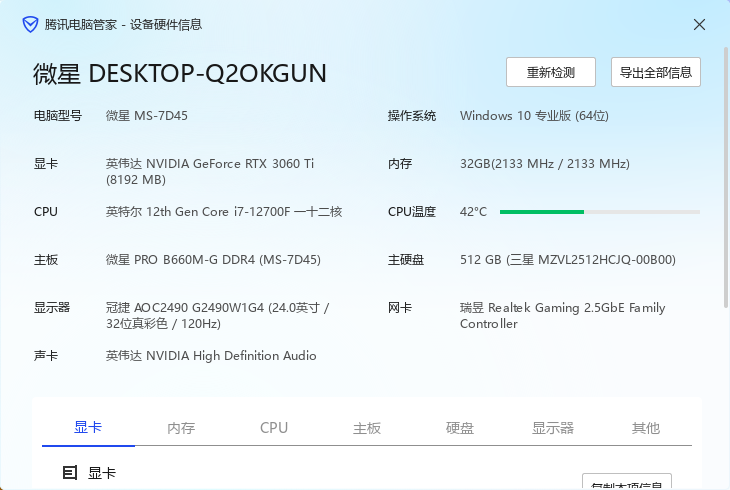Click the 网卡 label

click(x=400, y=307)
